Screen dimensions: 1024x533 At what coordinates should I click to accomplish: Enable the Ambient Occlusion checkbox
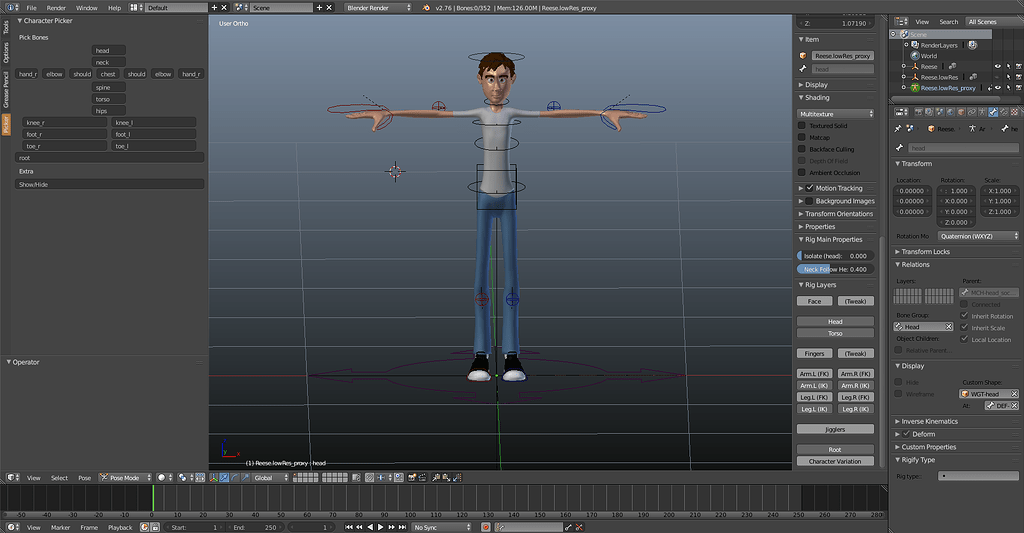801,172
